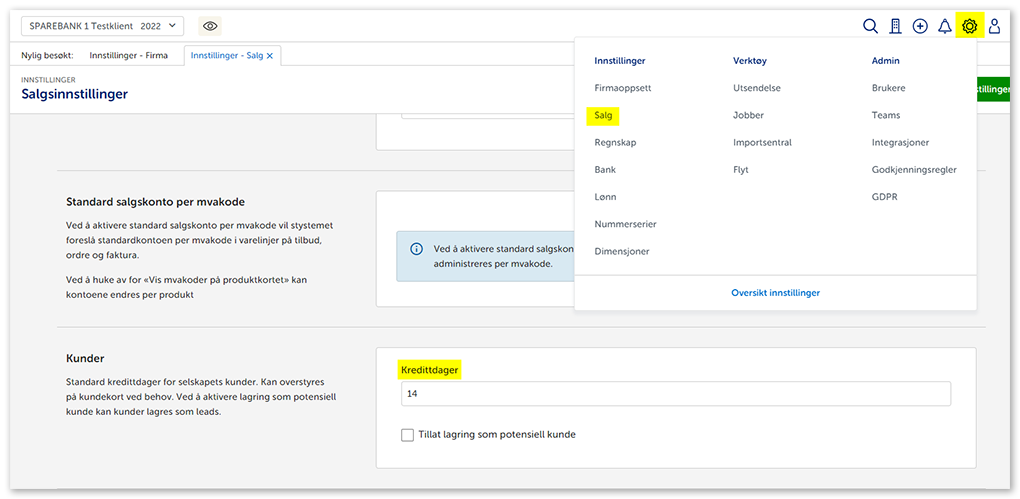Click the settings gear icon

point(969,27)
